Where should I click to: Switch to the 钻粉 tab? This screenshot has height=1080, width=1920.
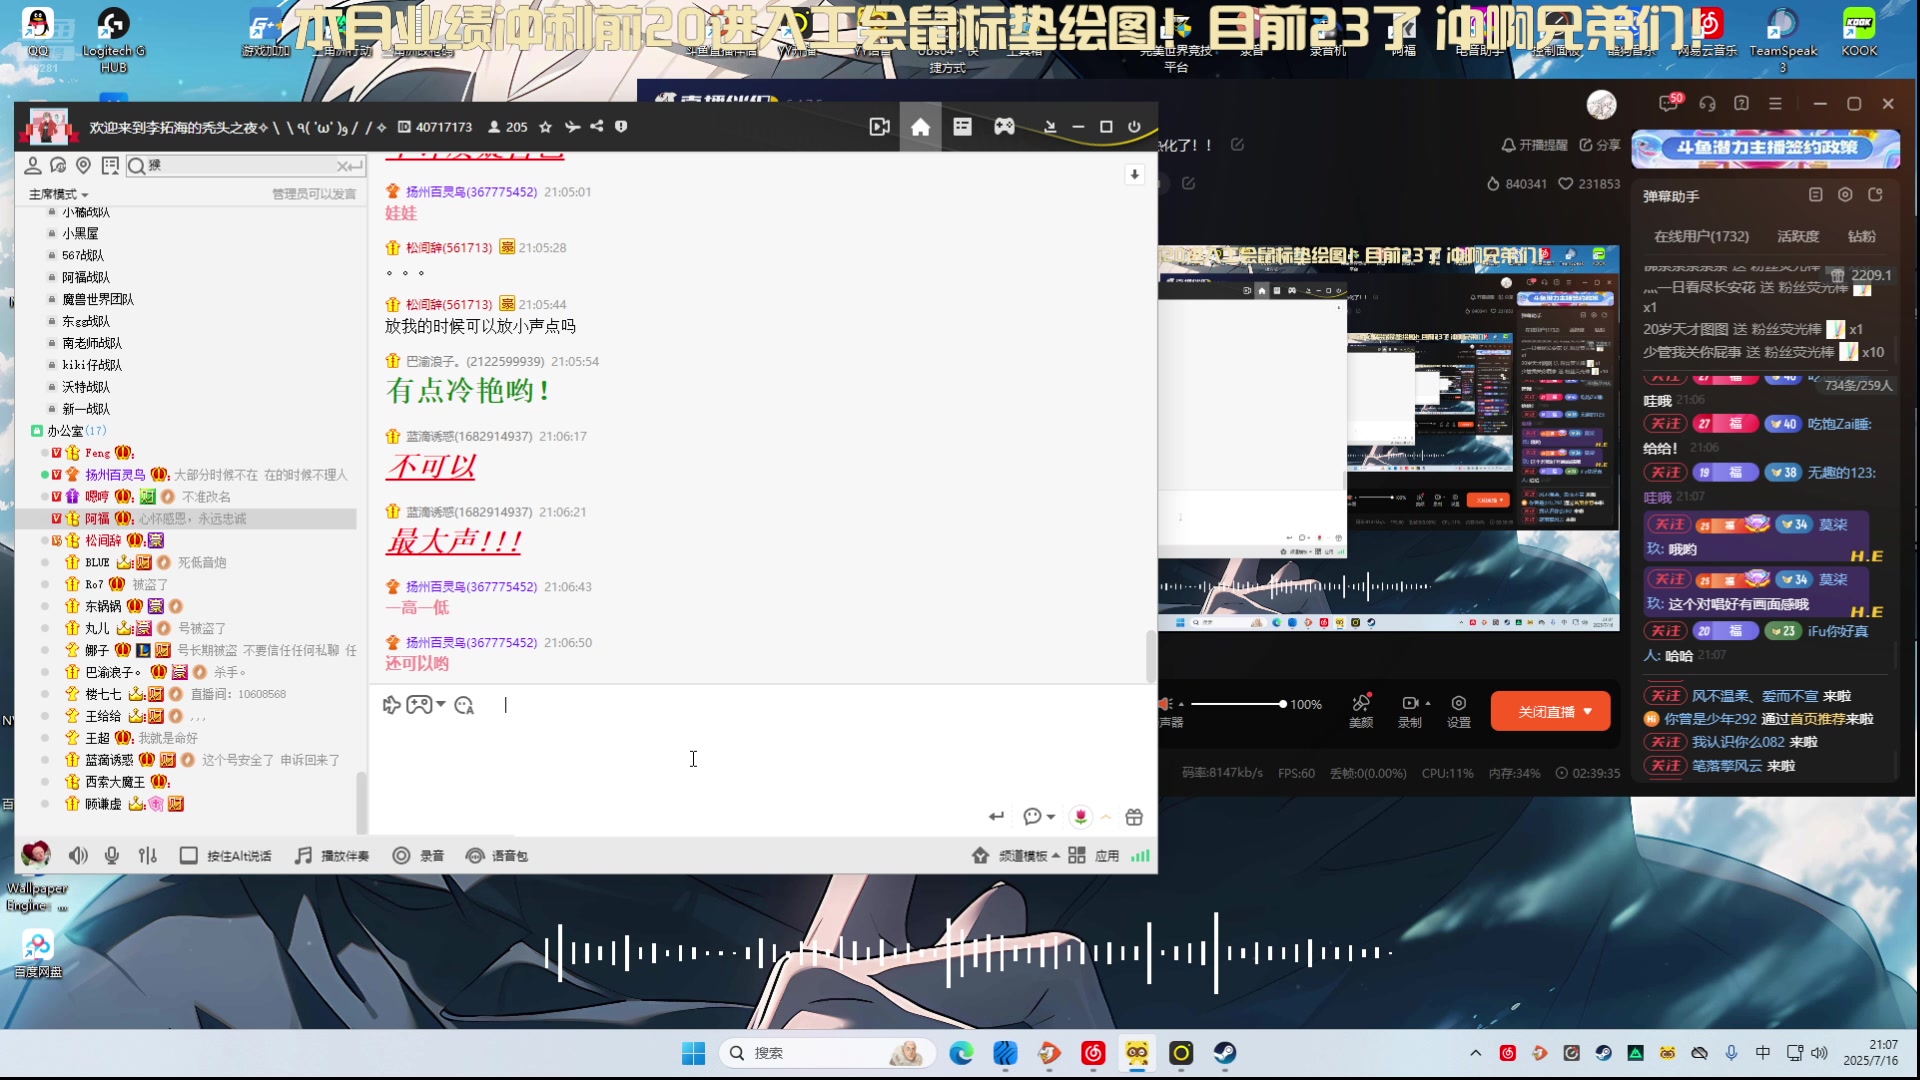pyautogui.click(x=1861, y=237)
